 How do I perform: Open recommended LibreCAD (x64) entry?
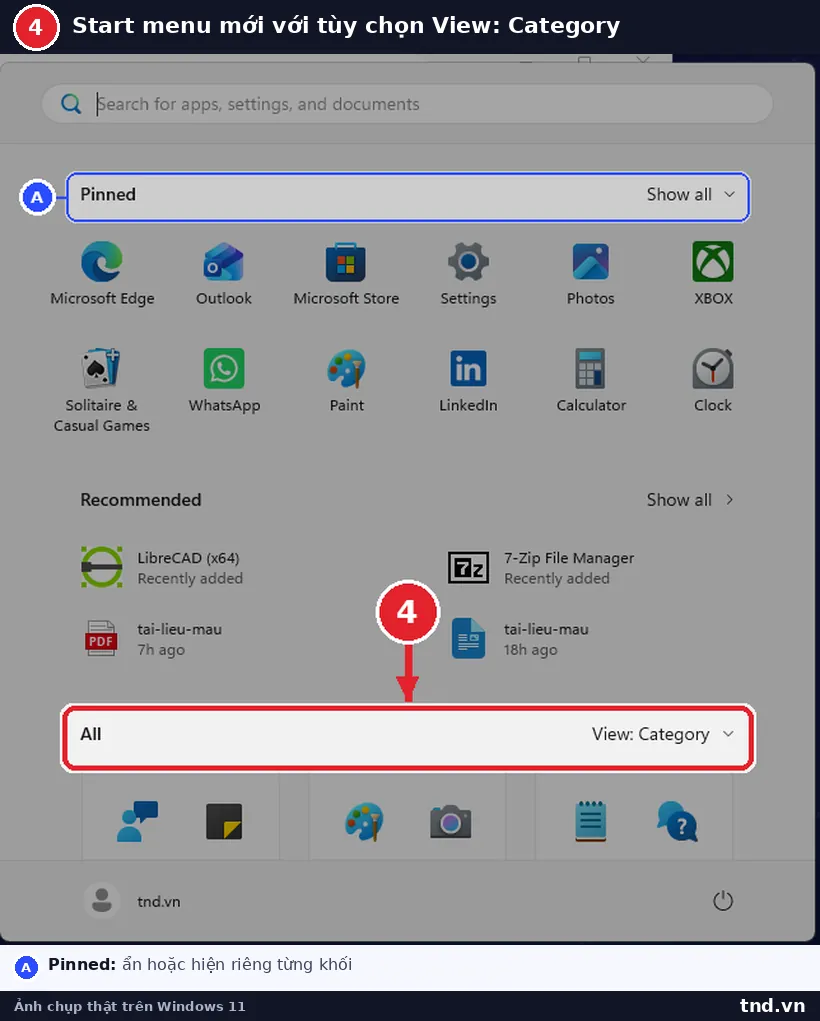[163, 568]
